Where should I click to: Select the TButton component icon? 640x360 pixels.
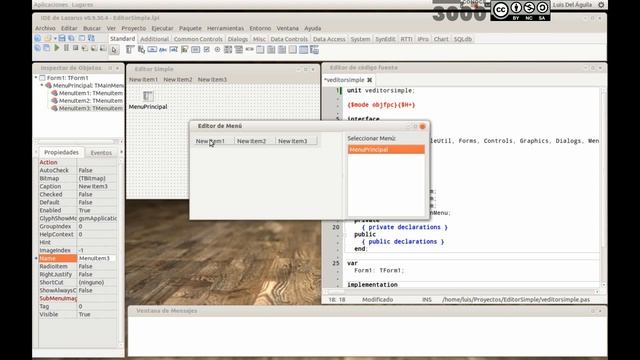click(152, 49)
